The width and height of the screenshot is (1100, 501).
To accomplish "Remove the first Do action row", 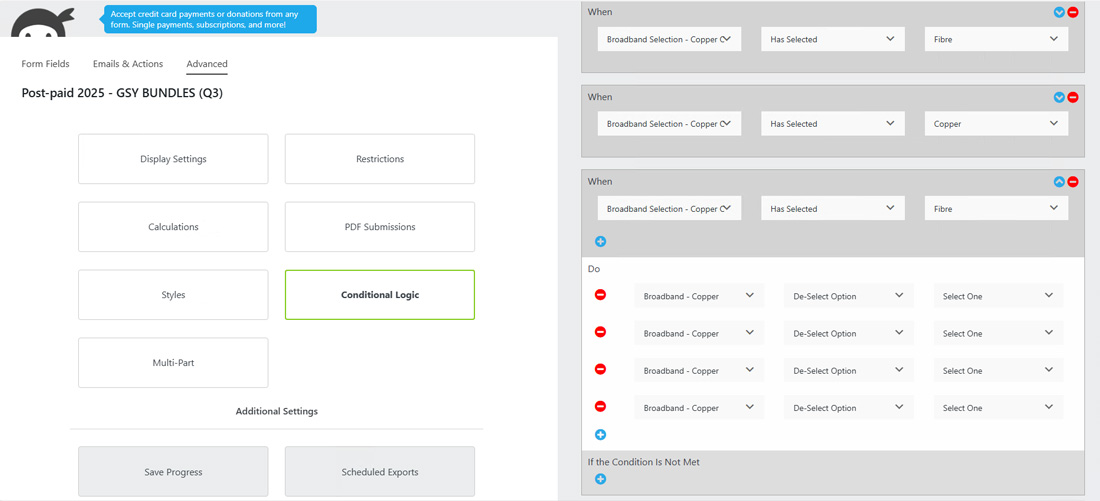I will point(600,295).
